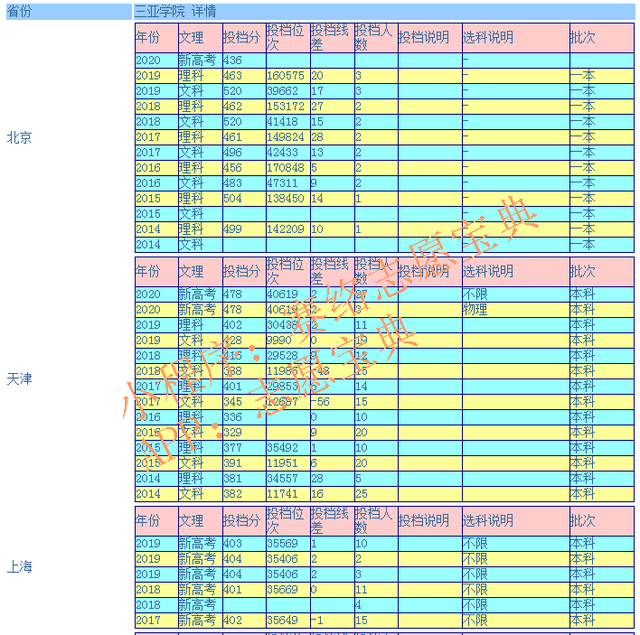Select rank cell 160575
This screenshot has height=635, width=640.
click(288, 75)
